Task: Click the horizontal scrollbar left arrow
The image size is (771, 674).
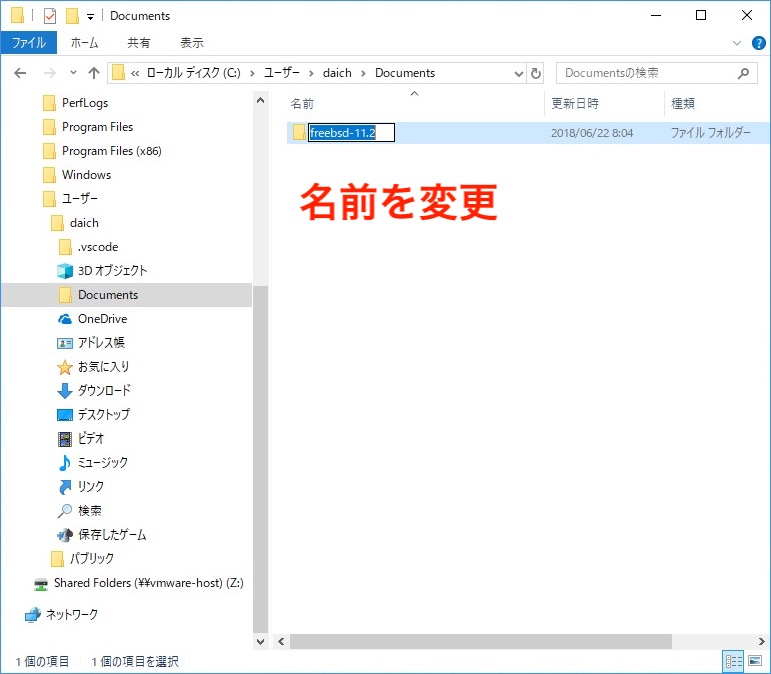Action: [281, 642]
